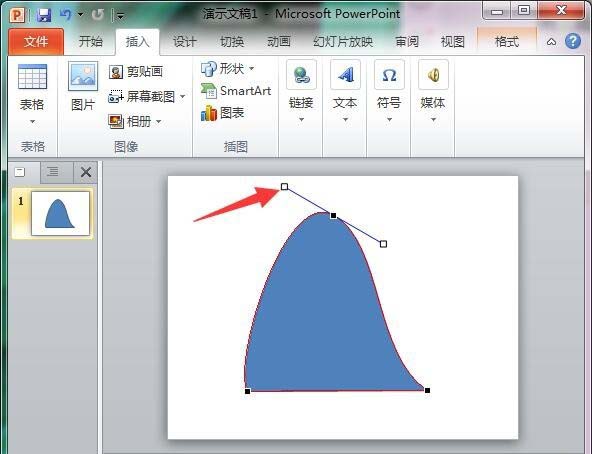This screenshot has width=592, height=454.
Task: Open the 动画 animations tab
Action: 279,42
